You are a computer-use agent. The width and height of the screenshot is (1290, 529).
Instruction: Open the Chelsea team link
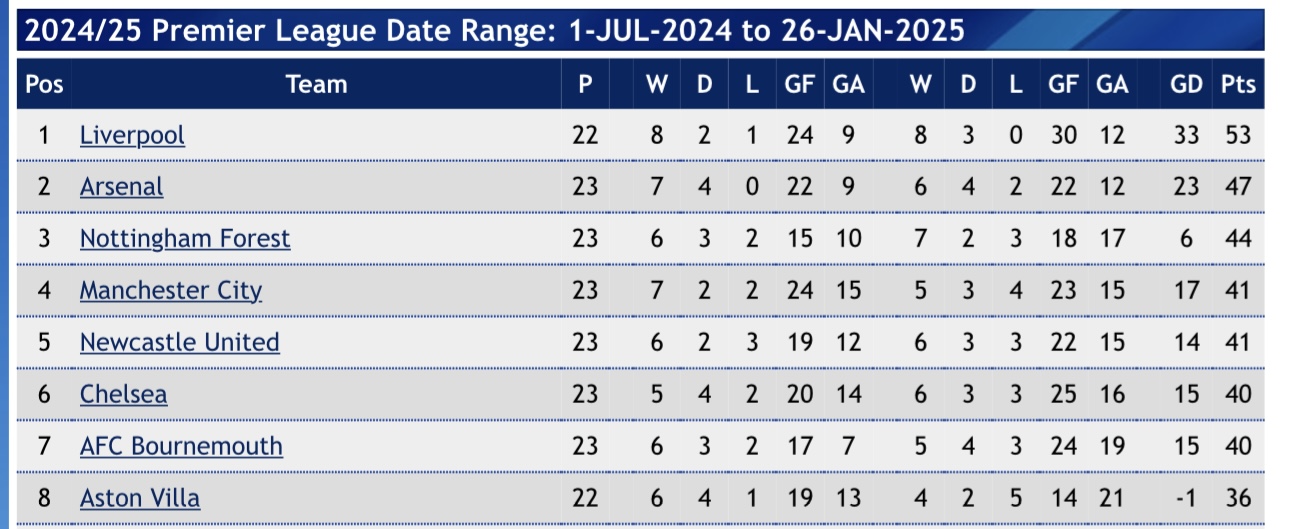pyautogui.click(x=123, y=394)
